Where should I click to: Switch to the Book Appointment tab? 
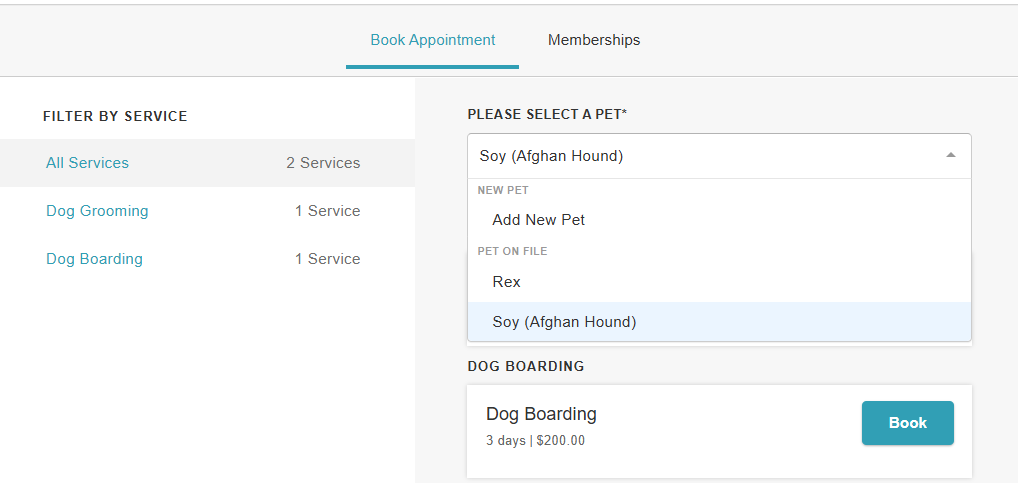(432, 41)
